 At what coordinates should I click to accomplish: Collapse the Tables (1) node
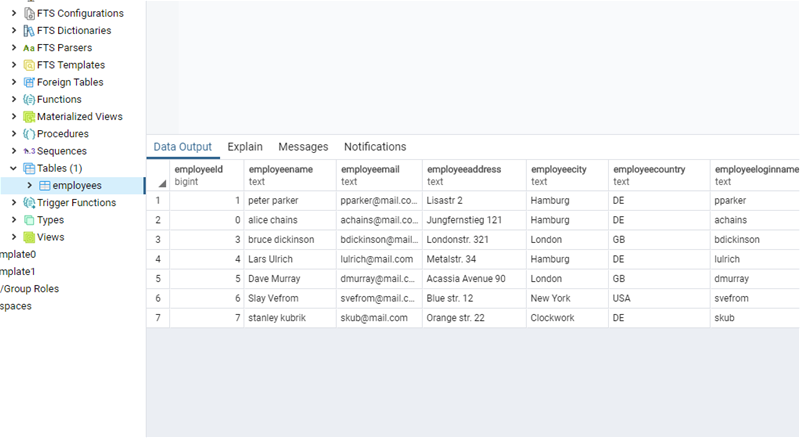tap(14, 168)
